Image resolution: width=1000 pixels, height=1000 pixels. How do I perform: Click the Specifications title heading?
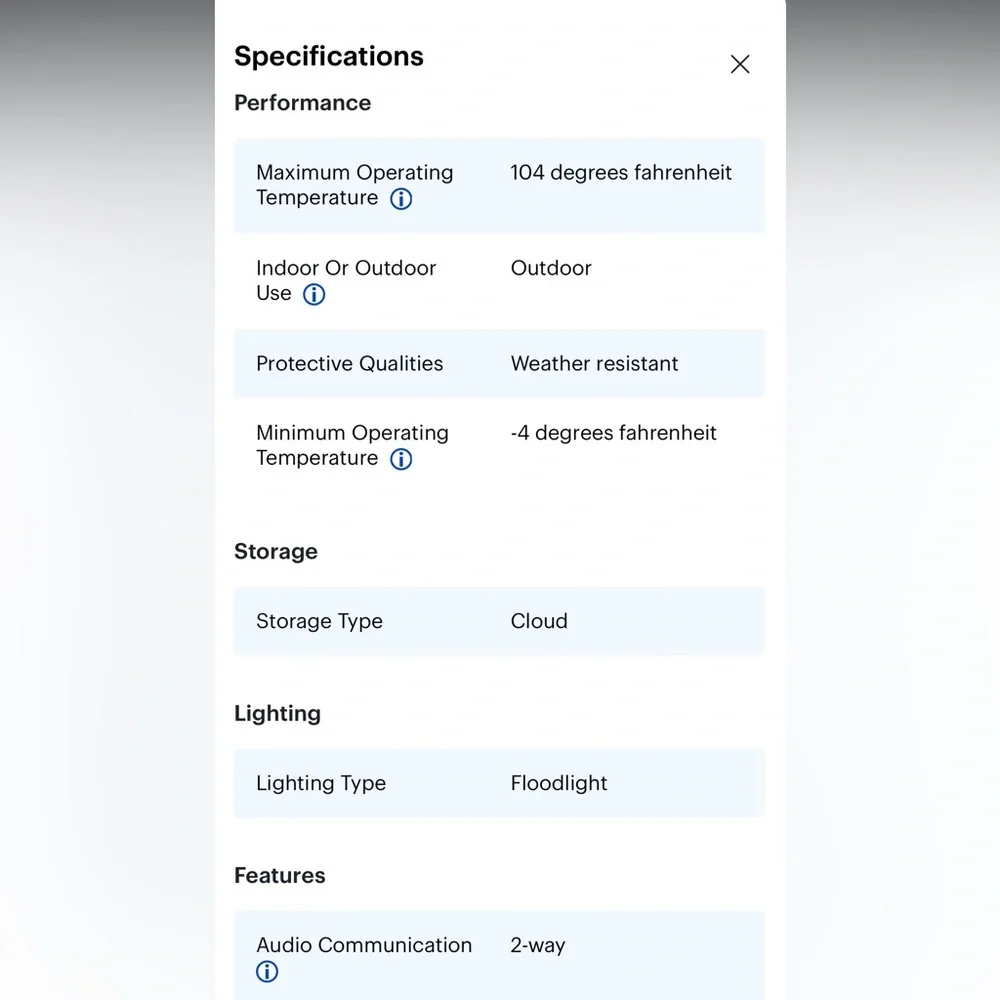(328, 56)
